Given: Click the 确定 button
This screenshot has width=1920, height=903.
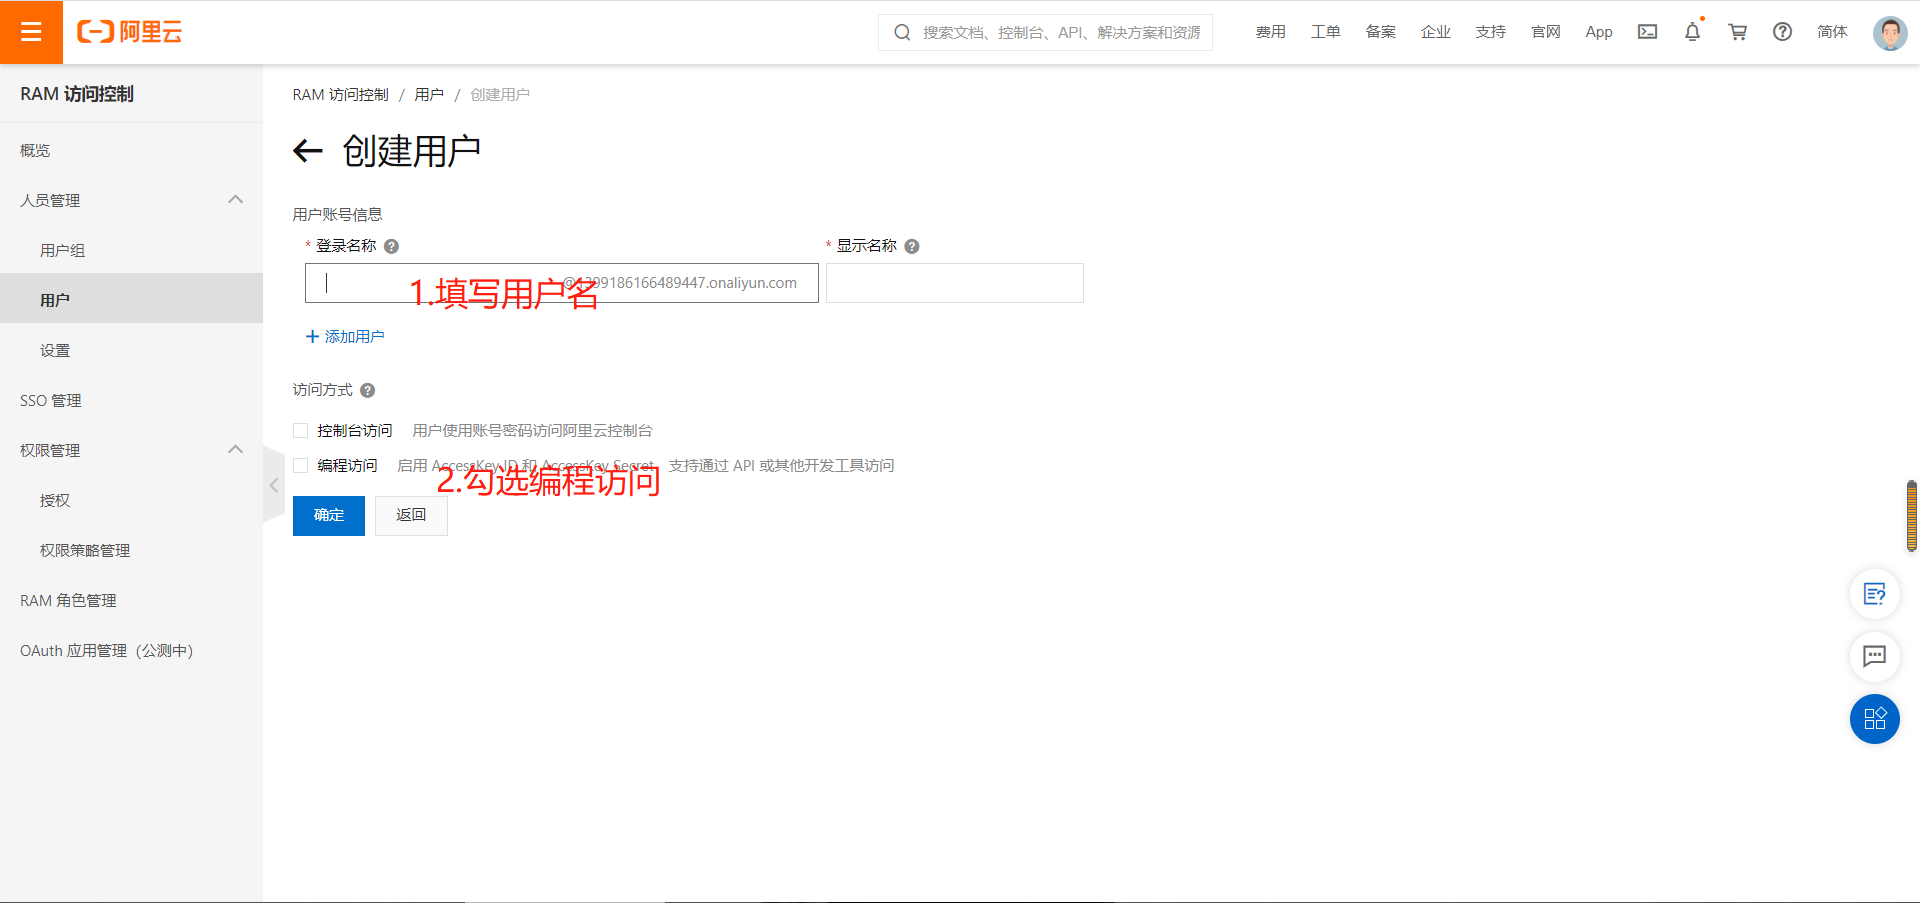Looking at the screenshot, I should (329, 515).
